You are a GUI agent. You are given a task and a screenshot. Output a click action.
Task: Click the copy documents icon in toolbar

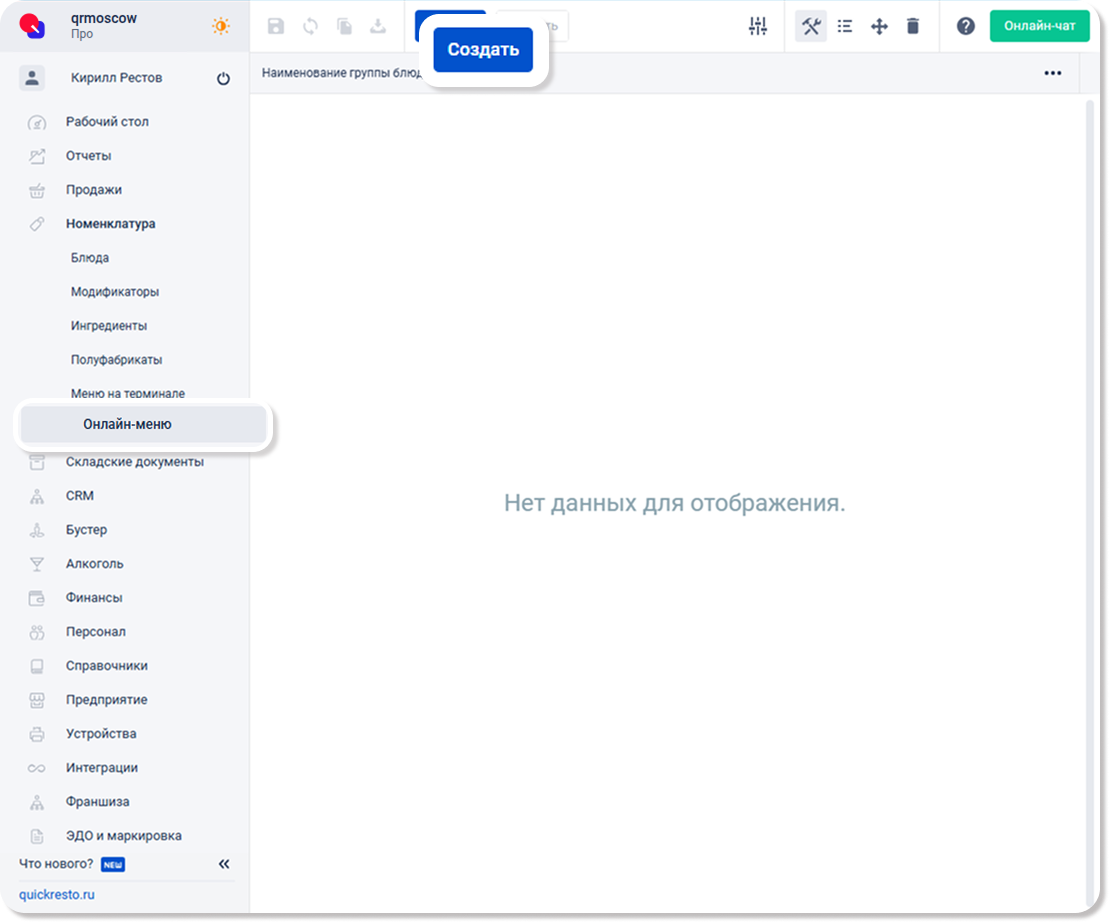(x=344, y=27)
